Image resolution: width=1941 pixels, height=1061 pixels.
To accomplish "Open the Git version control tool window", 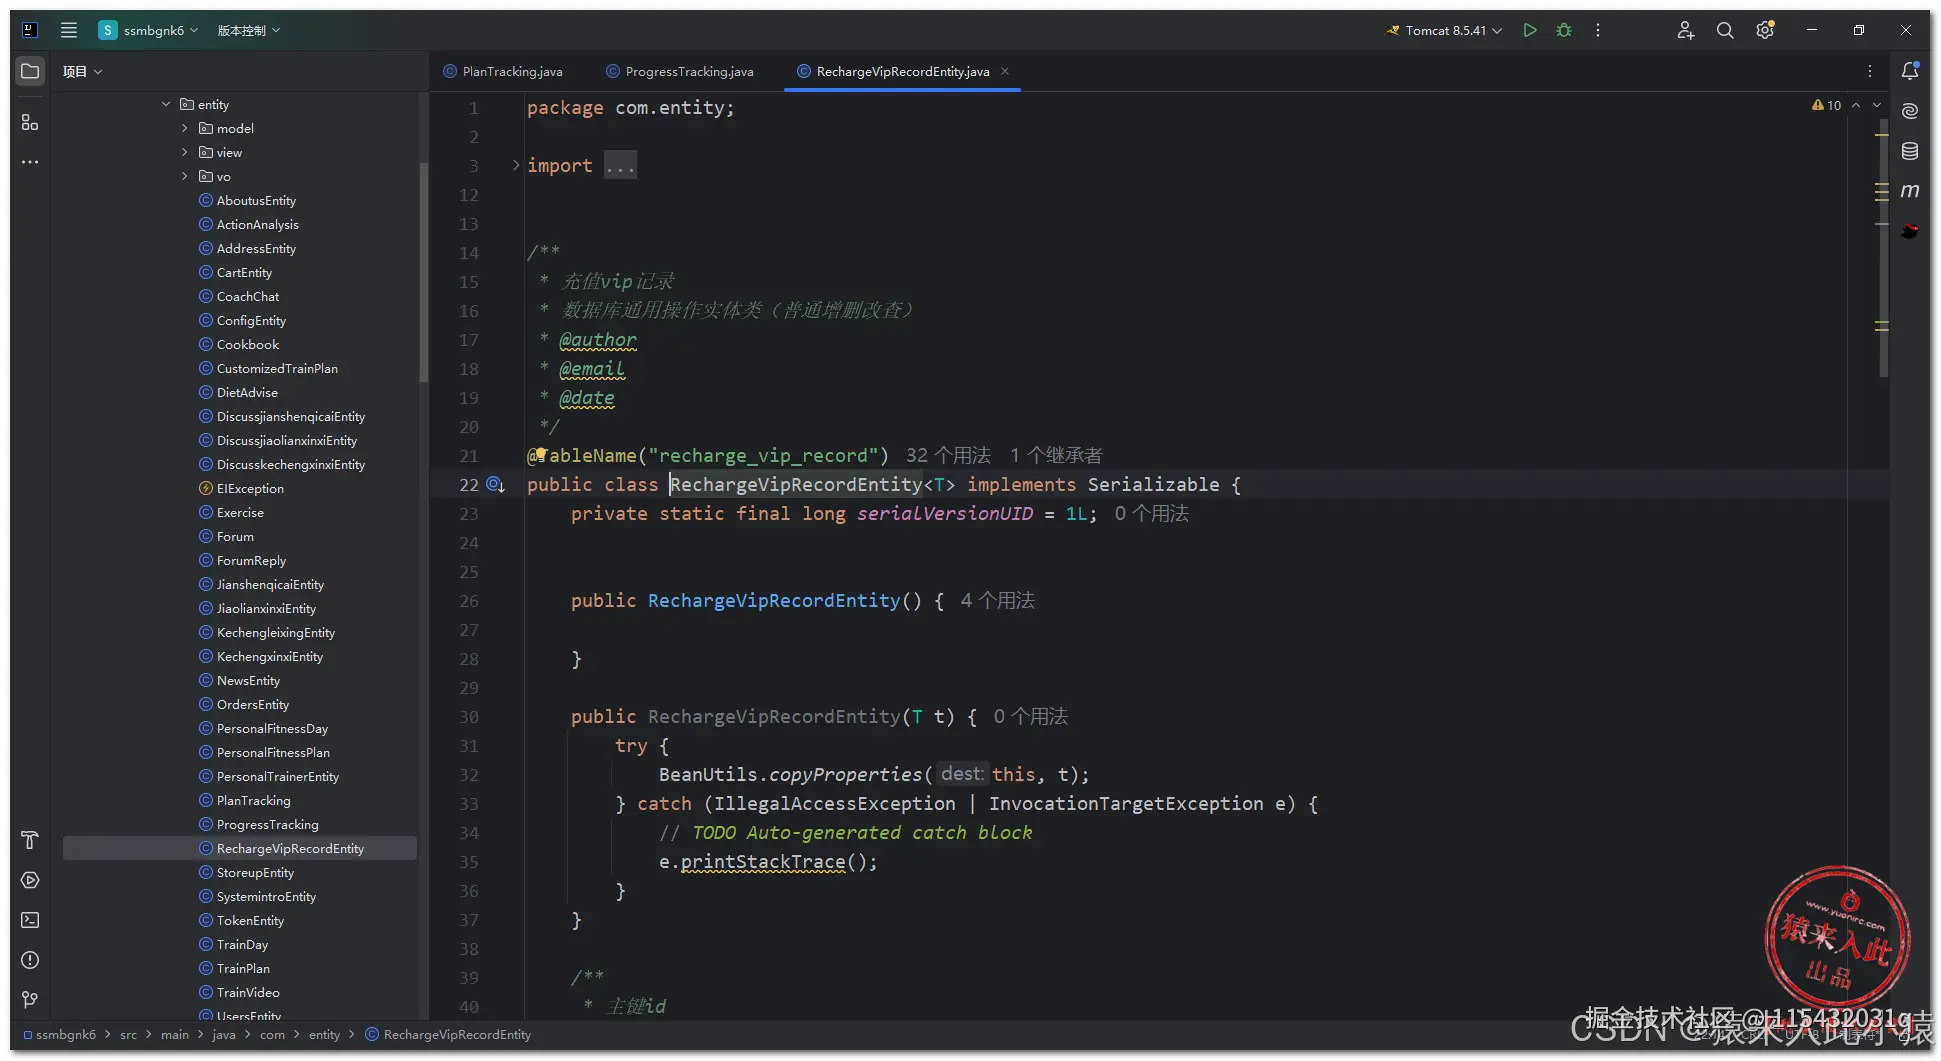I will click(x=30, y=1000).
